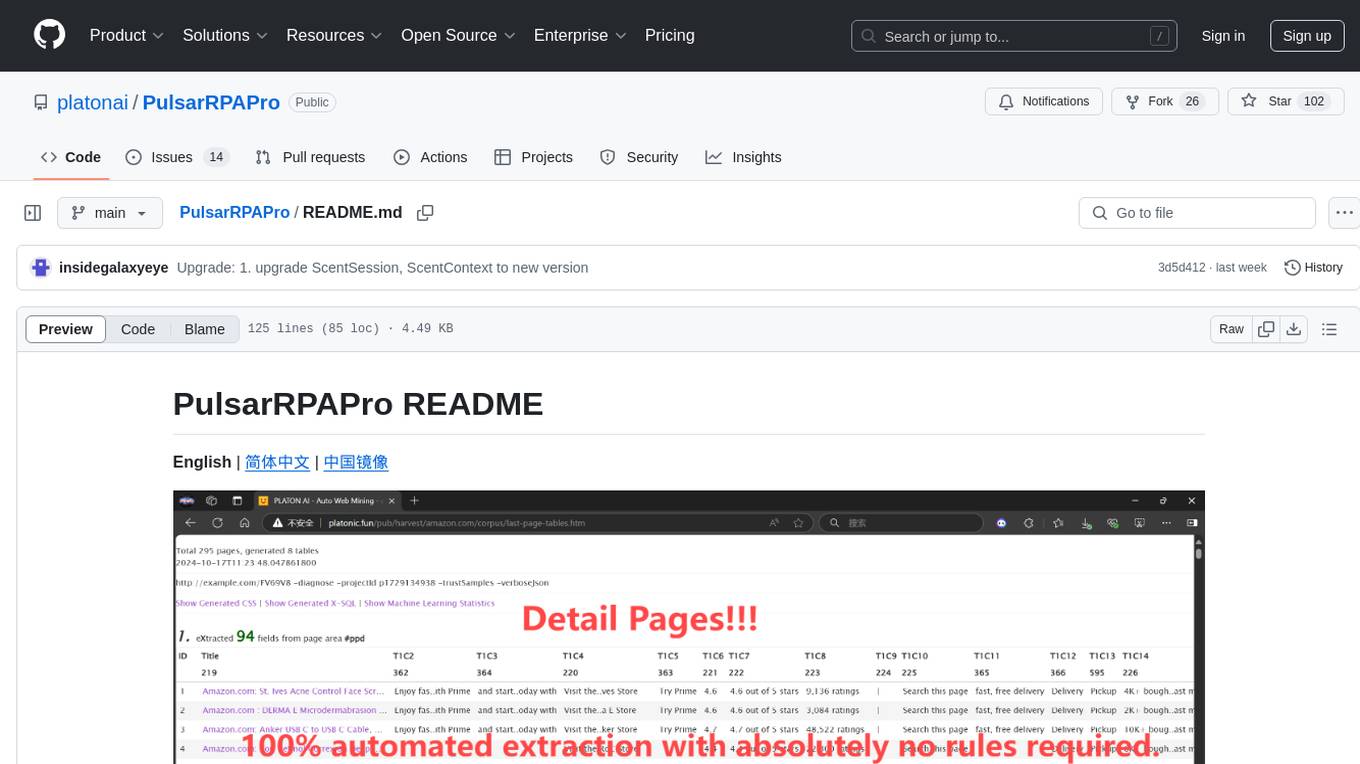Expand the file tree side panel
This screenshot has height=764, width=1360.
pyautogui.click(x=32, y=213)
